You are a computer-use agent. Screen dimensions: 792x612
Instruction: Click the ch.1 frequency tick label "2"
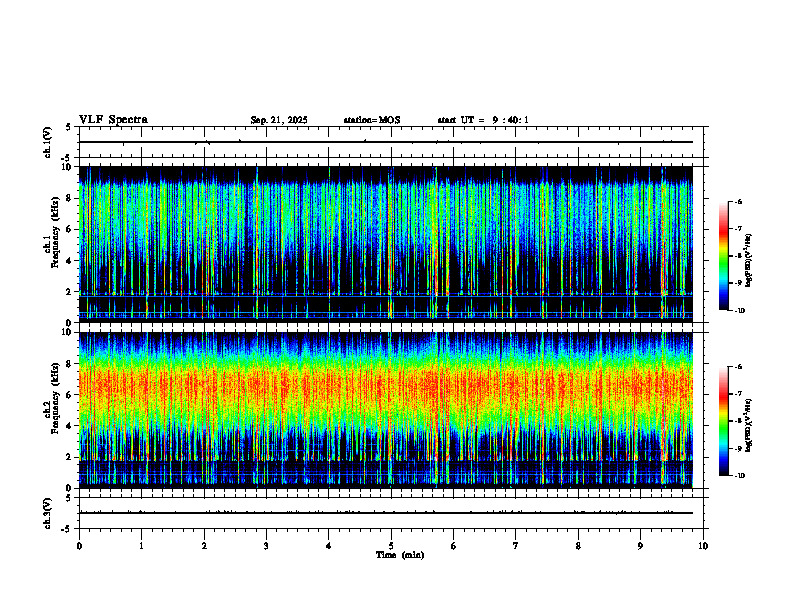point(69,292)
